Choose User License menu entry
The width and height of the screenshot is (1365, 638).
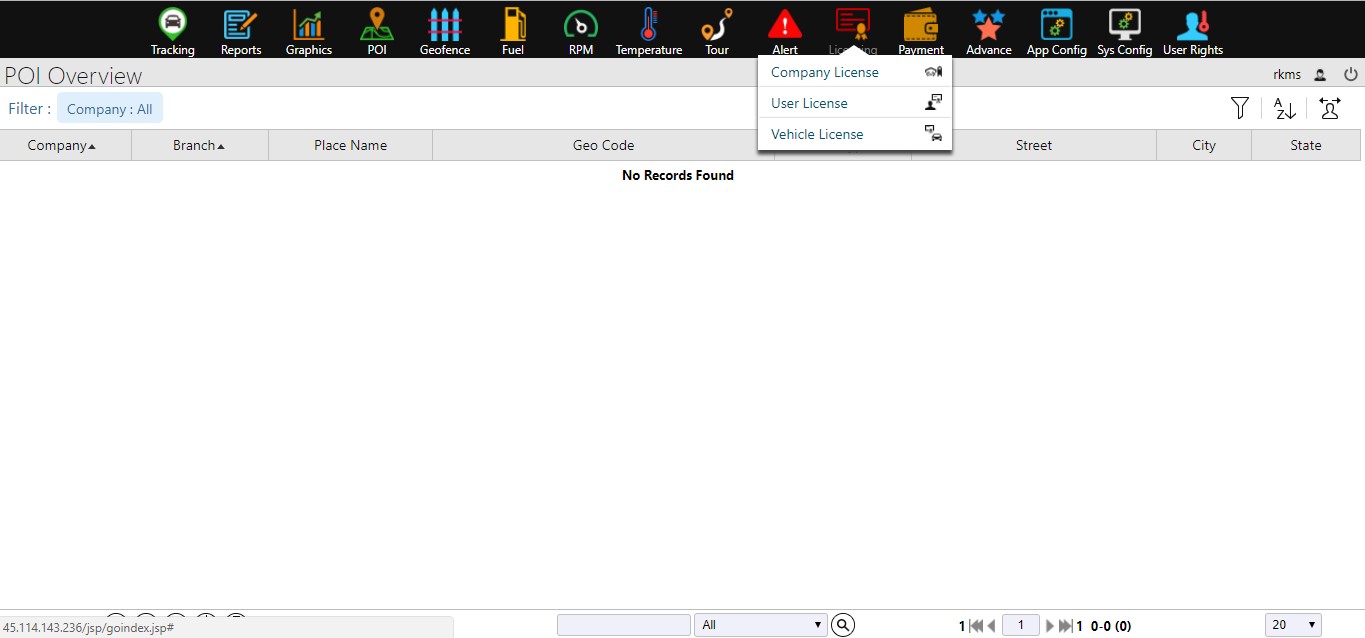point(809,103)
